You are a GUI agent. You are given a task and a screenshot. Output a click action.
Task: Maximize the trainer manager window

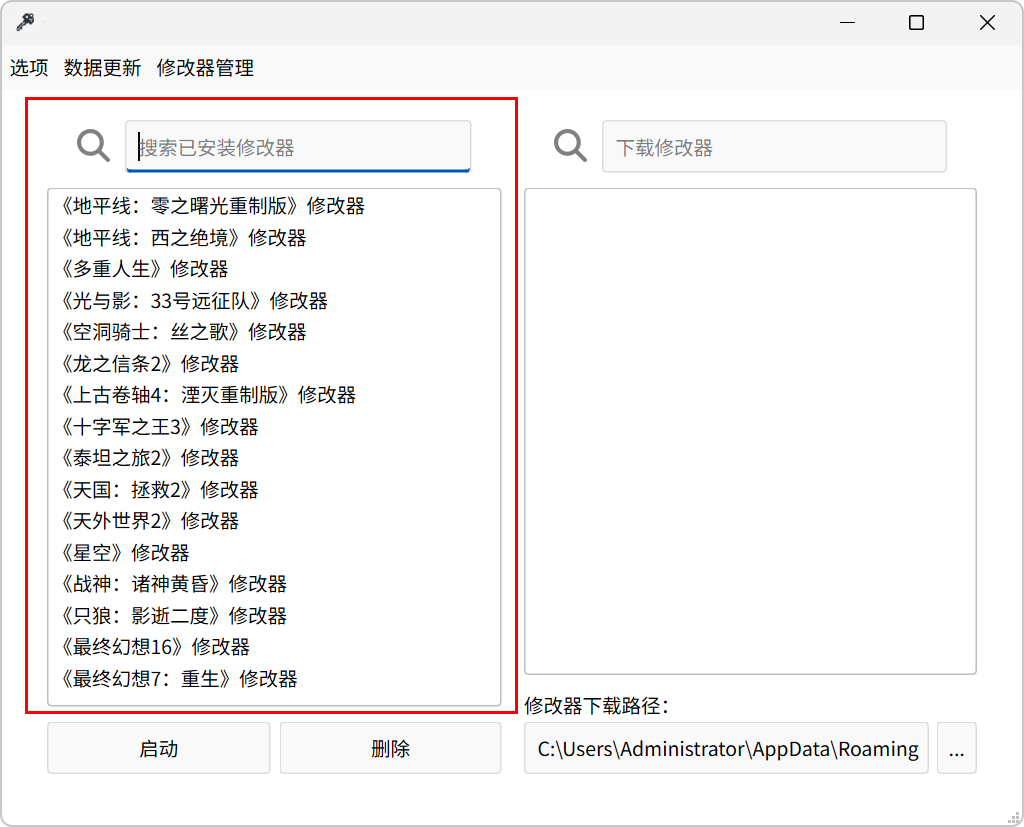(x=916, y=23)
